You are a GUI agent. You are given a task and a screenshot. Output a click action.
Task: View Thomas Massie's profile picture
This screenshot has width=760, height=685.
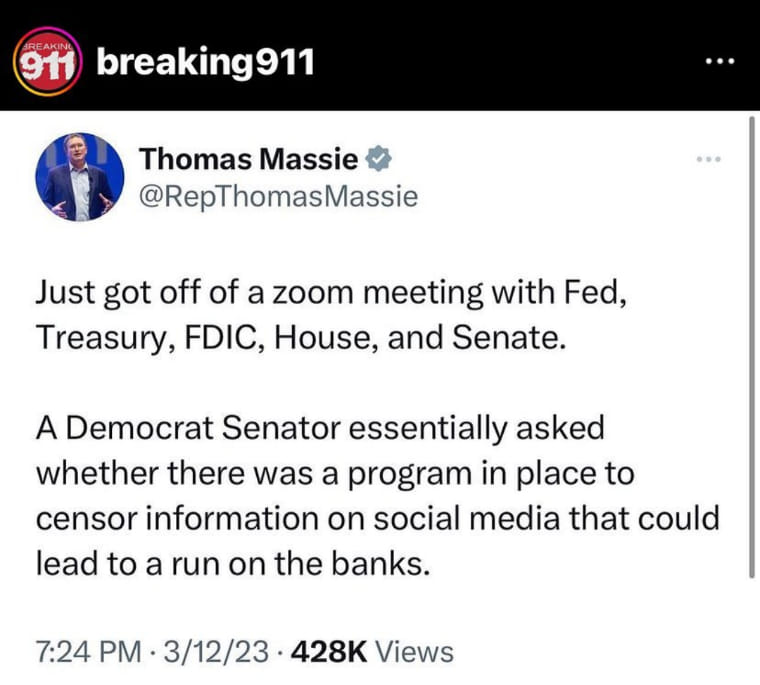80,177
